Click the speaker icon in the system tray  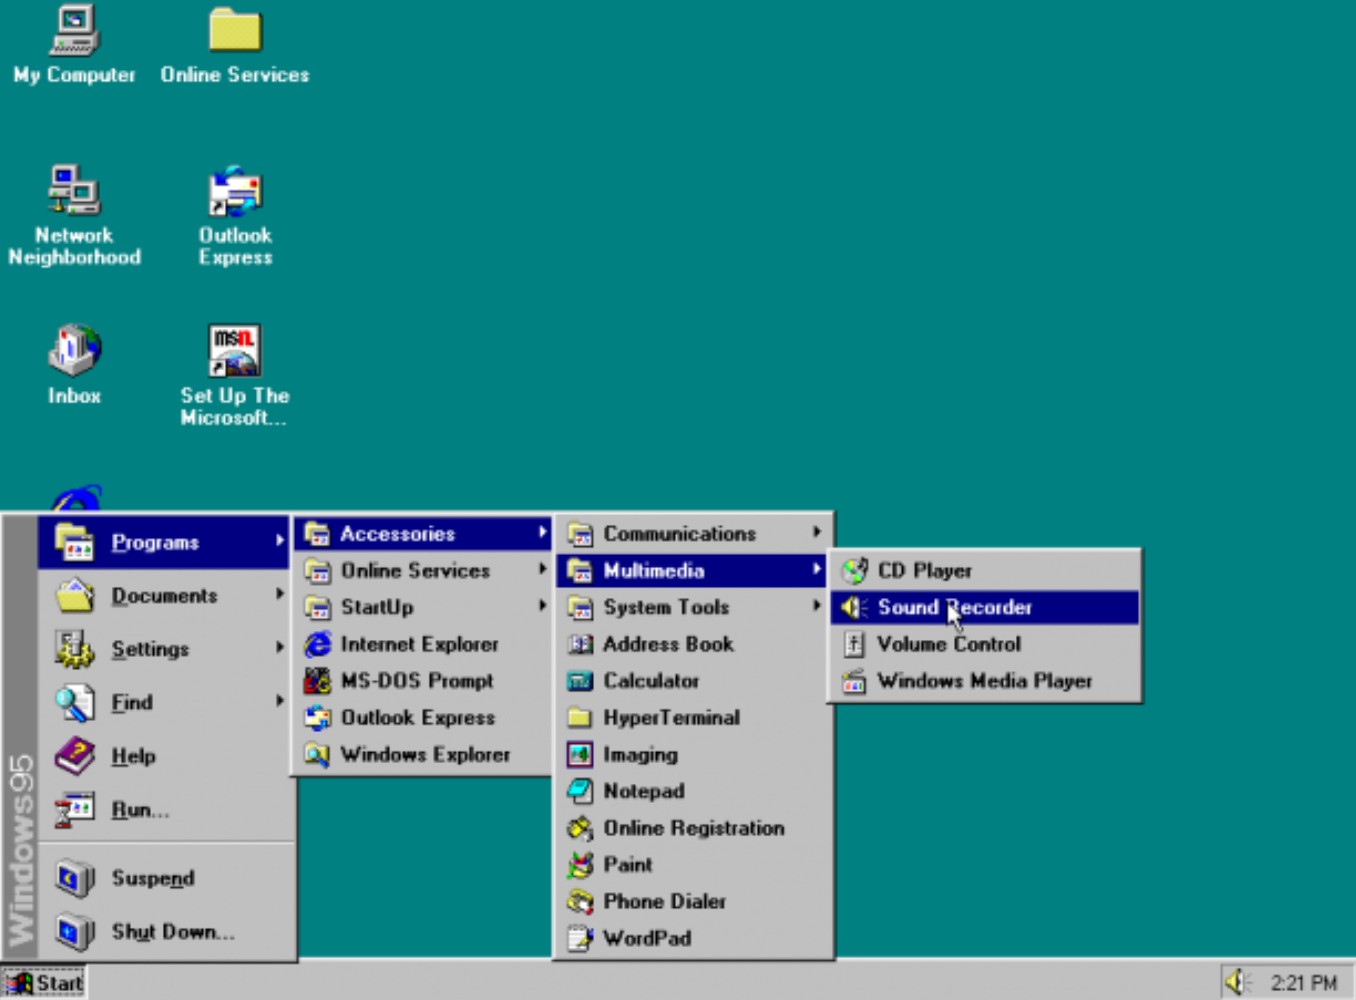click(1238, 983)
